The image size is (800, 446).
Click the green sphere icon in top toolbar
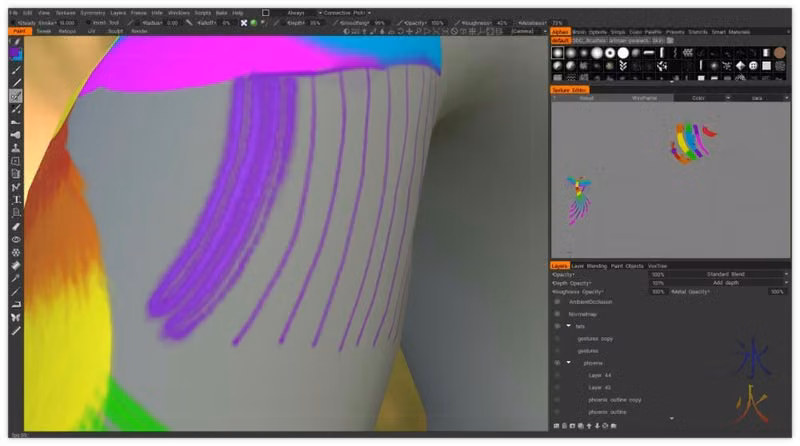(254, 23)
